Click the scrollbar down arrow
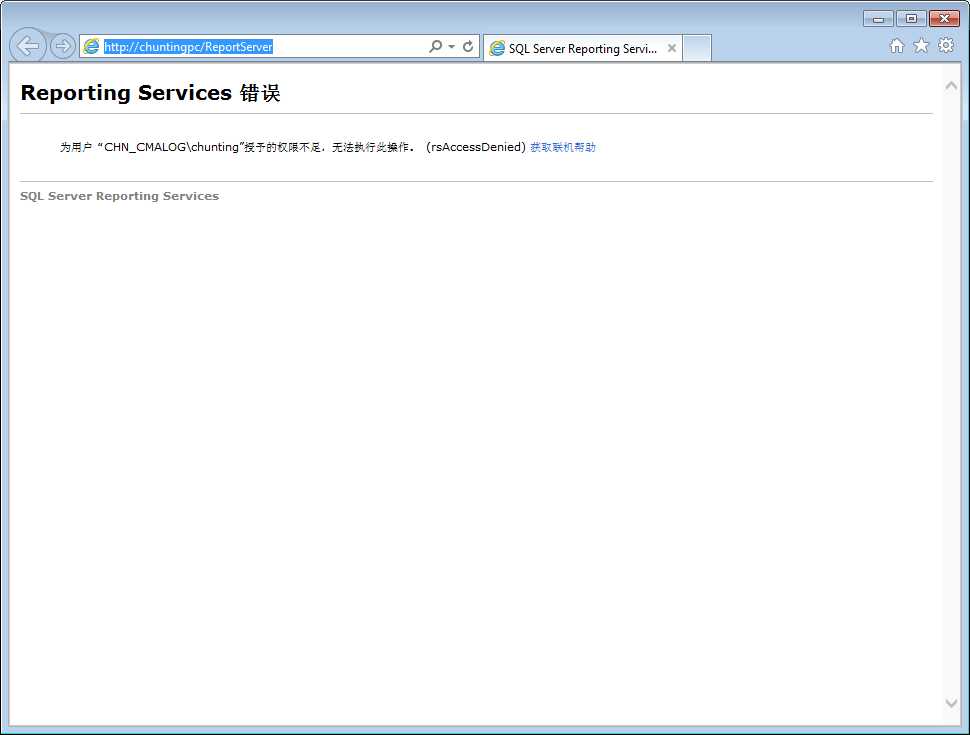The height and width of the screenshot is (735, 970). [x=951, y=703]
